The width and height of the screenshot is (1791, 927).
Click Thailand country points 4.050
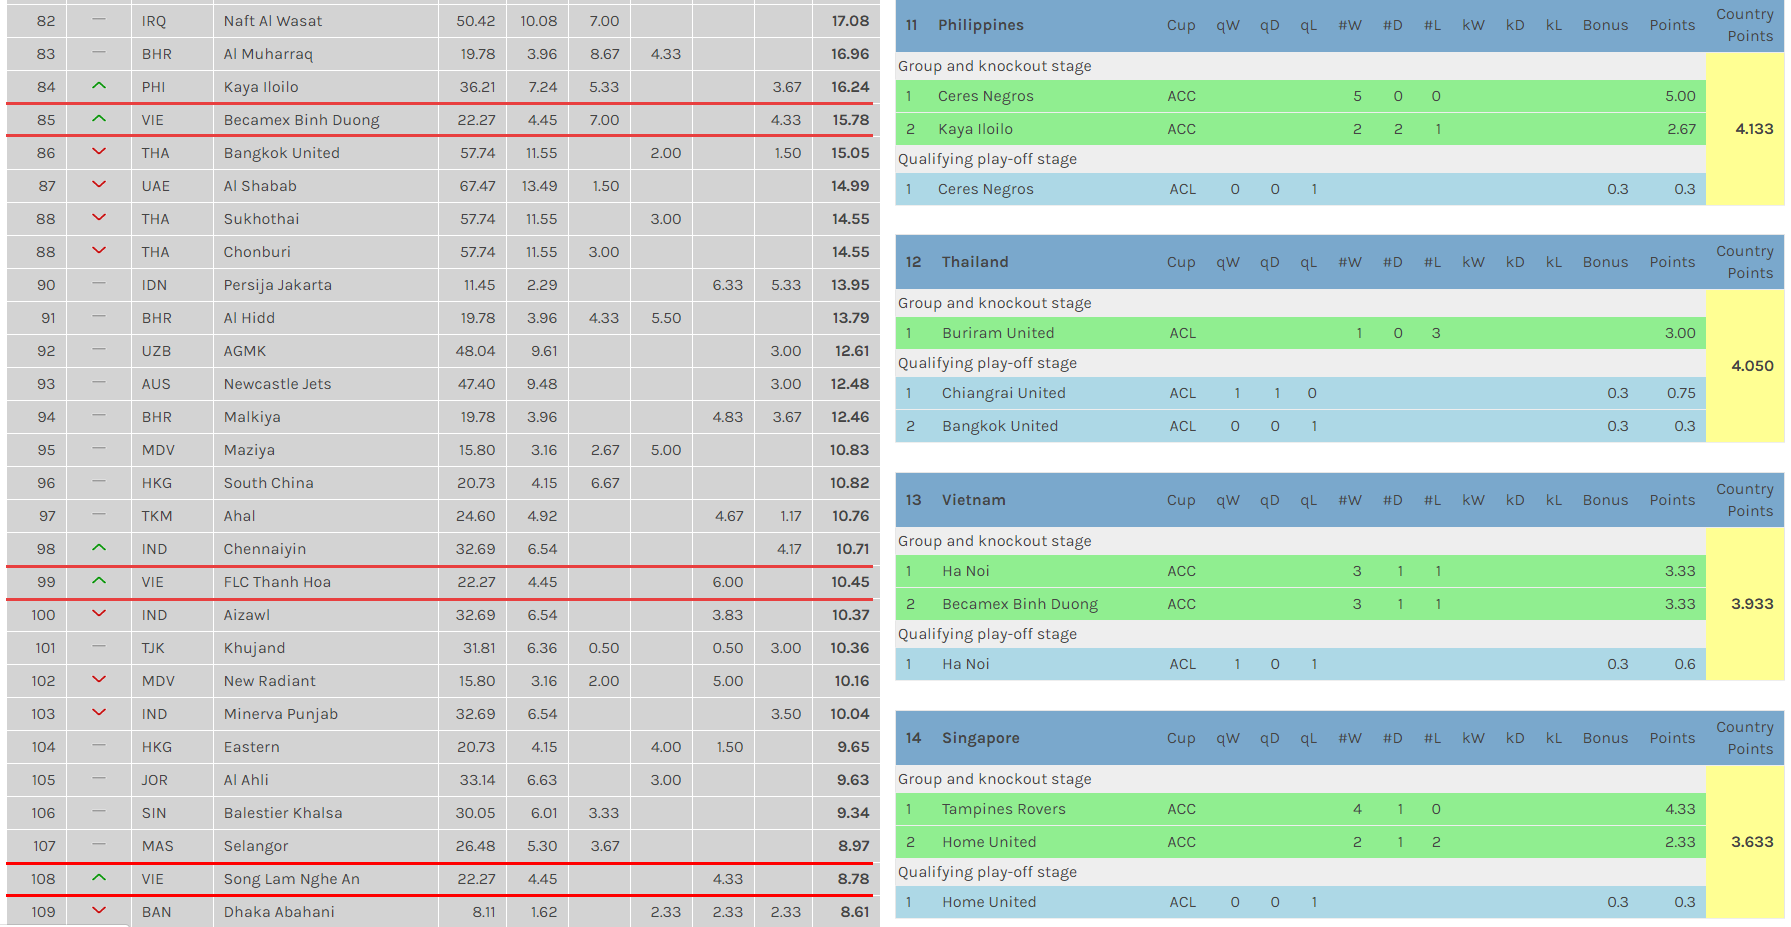[x=1752, y=366]
